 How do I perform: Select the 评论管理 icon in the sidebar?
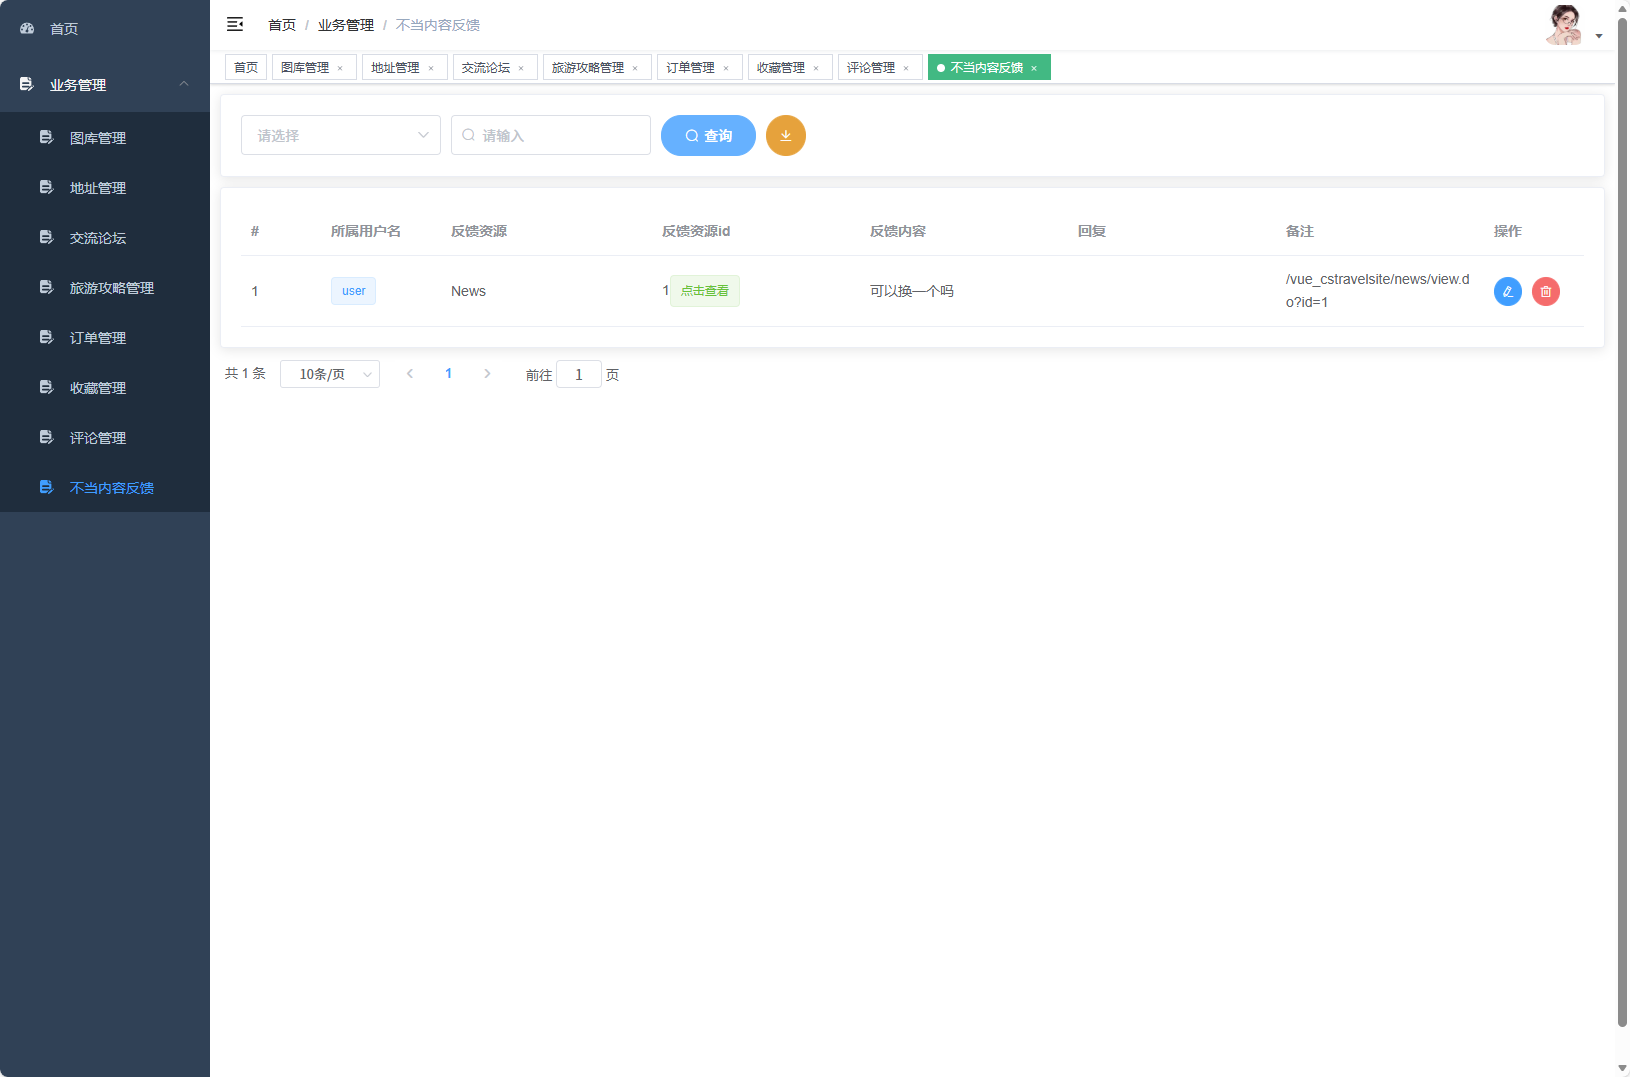point(46,437)
